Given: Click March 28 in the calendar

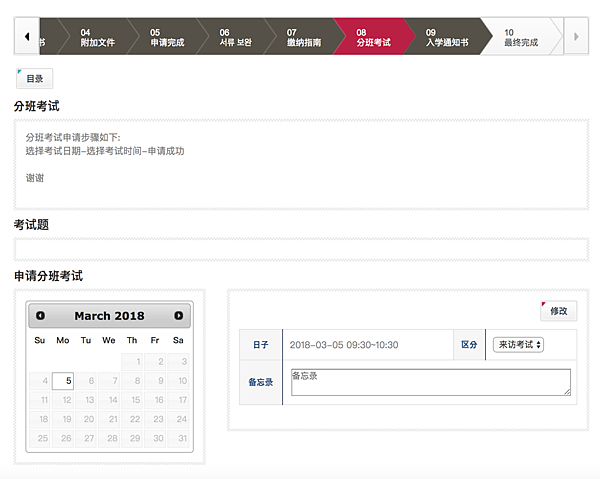Looking at the screenshot, I should [x=109, y=438].
